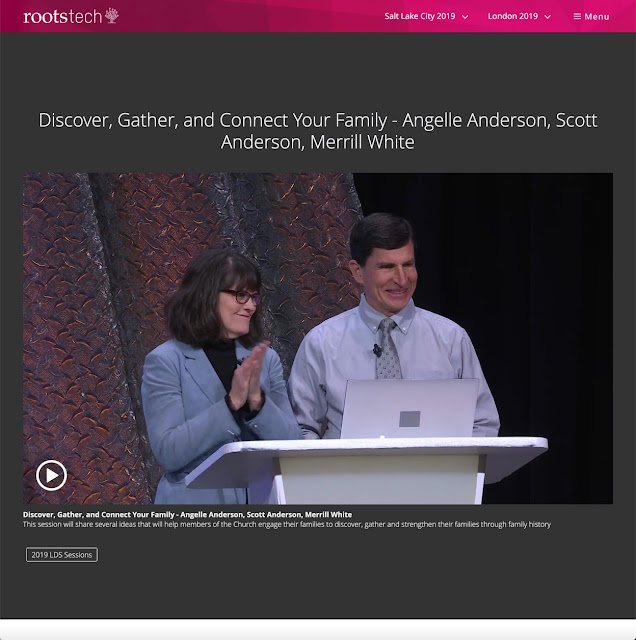Click the bold video caption title
The image size is (636, 640).
pos(187,514)
